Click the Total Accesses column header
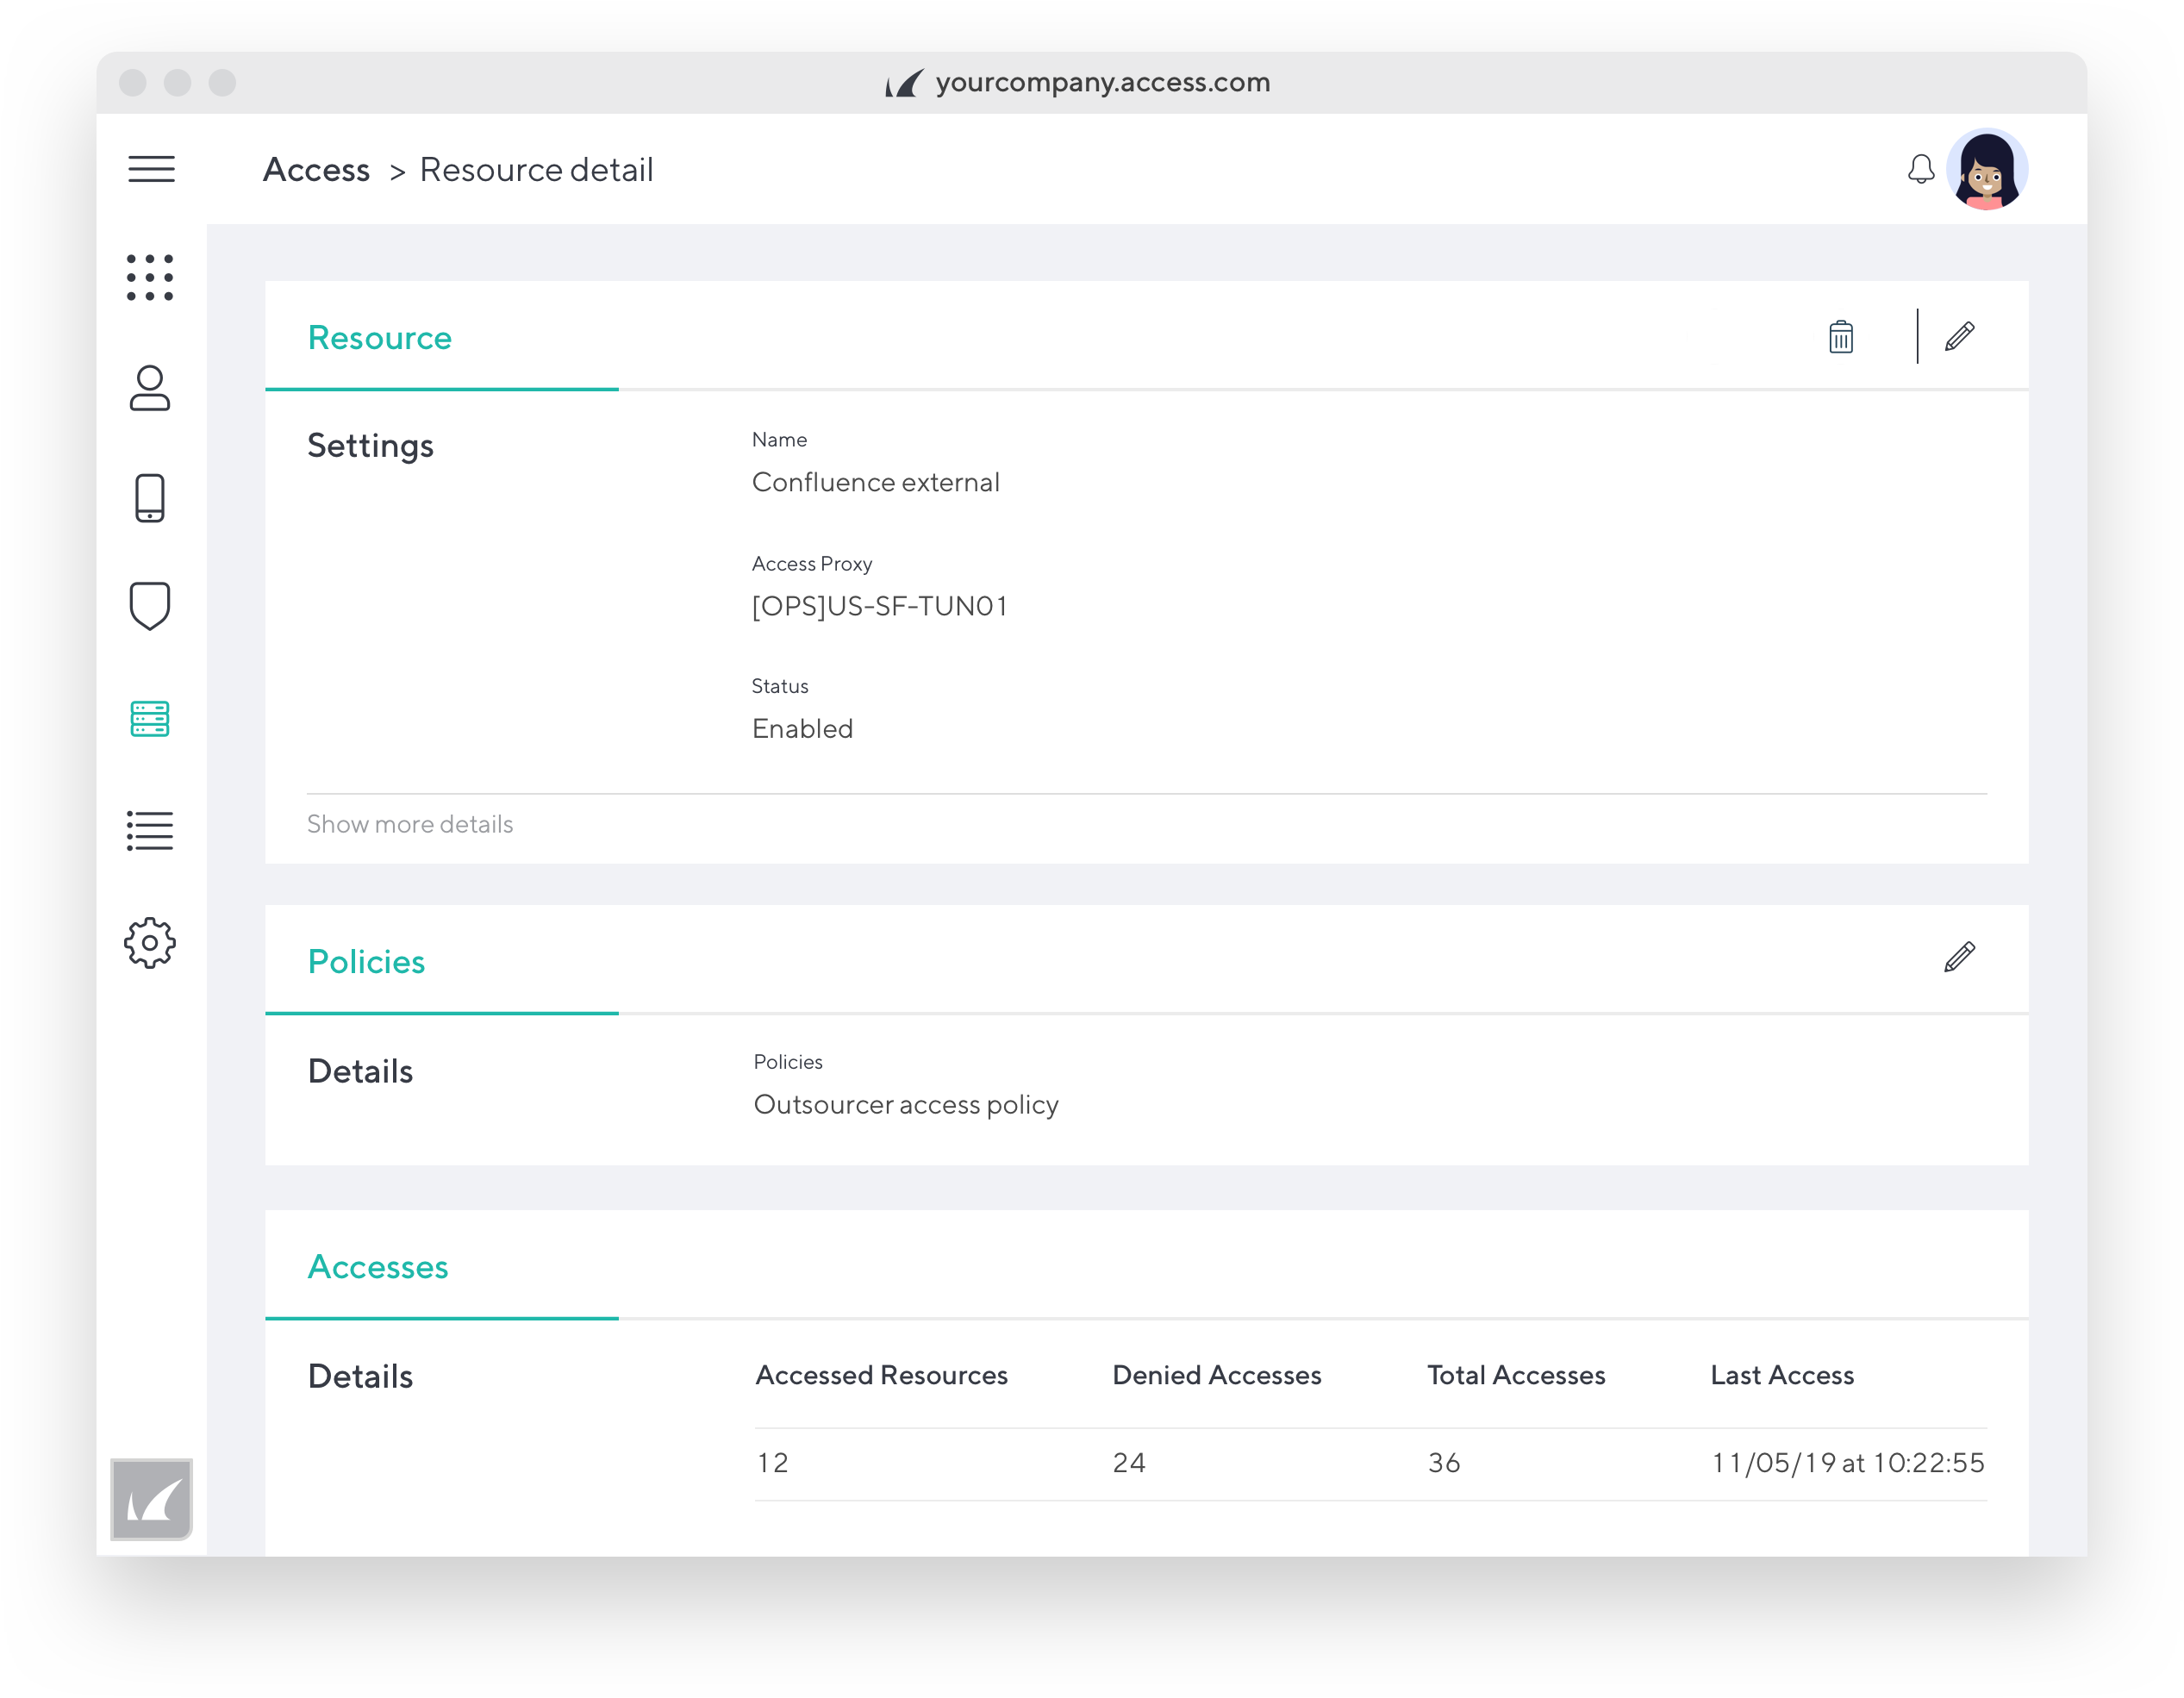2184x1698 pixels. click(1516, 1375)
